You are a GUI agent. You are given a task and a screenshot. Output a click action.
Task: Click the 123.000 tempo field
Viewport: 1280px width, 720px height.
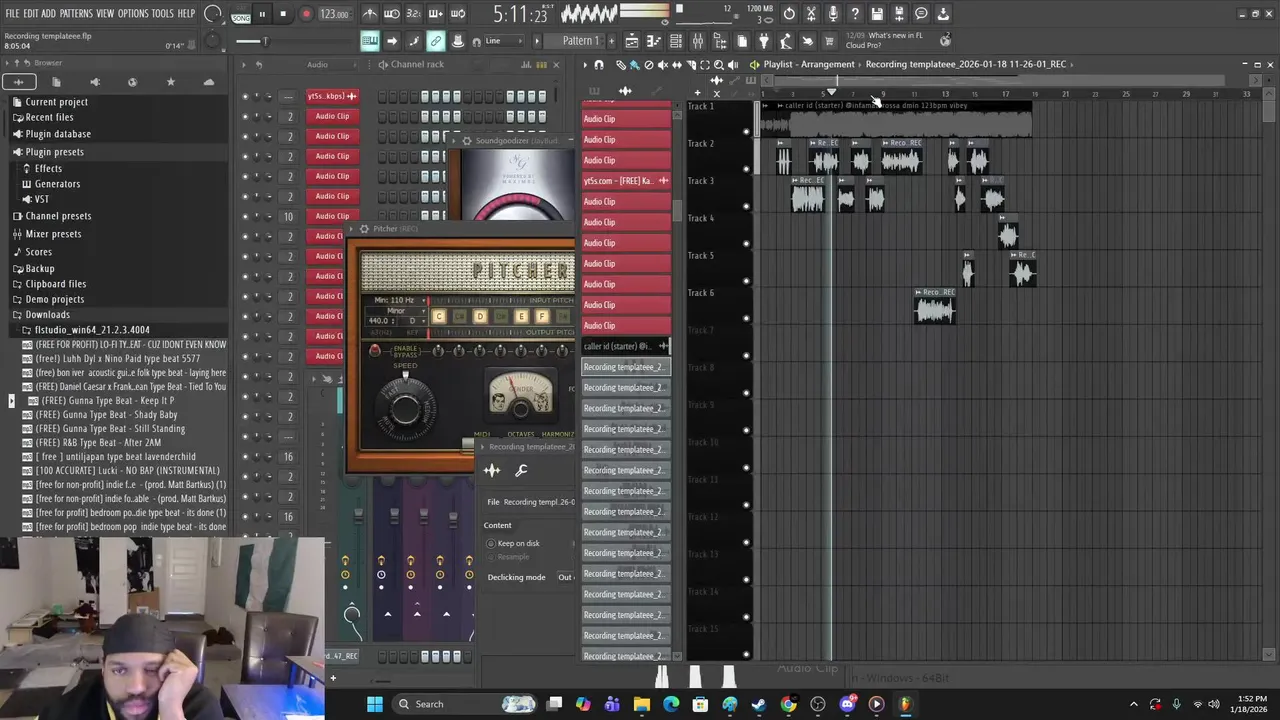pos(334,14)
